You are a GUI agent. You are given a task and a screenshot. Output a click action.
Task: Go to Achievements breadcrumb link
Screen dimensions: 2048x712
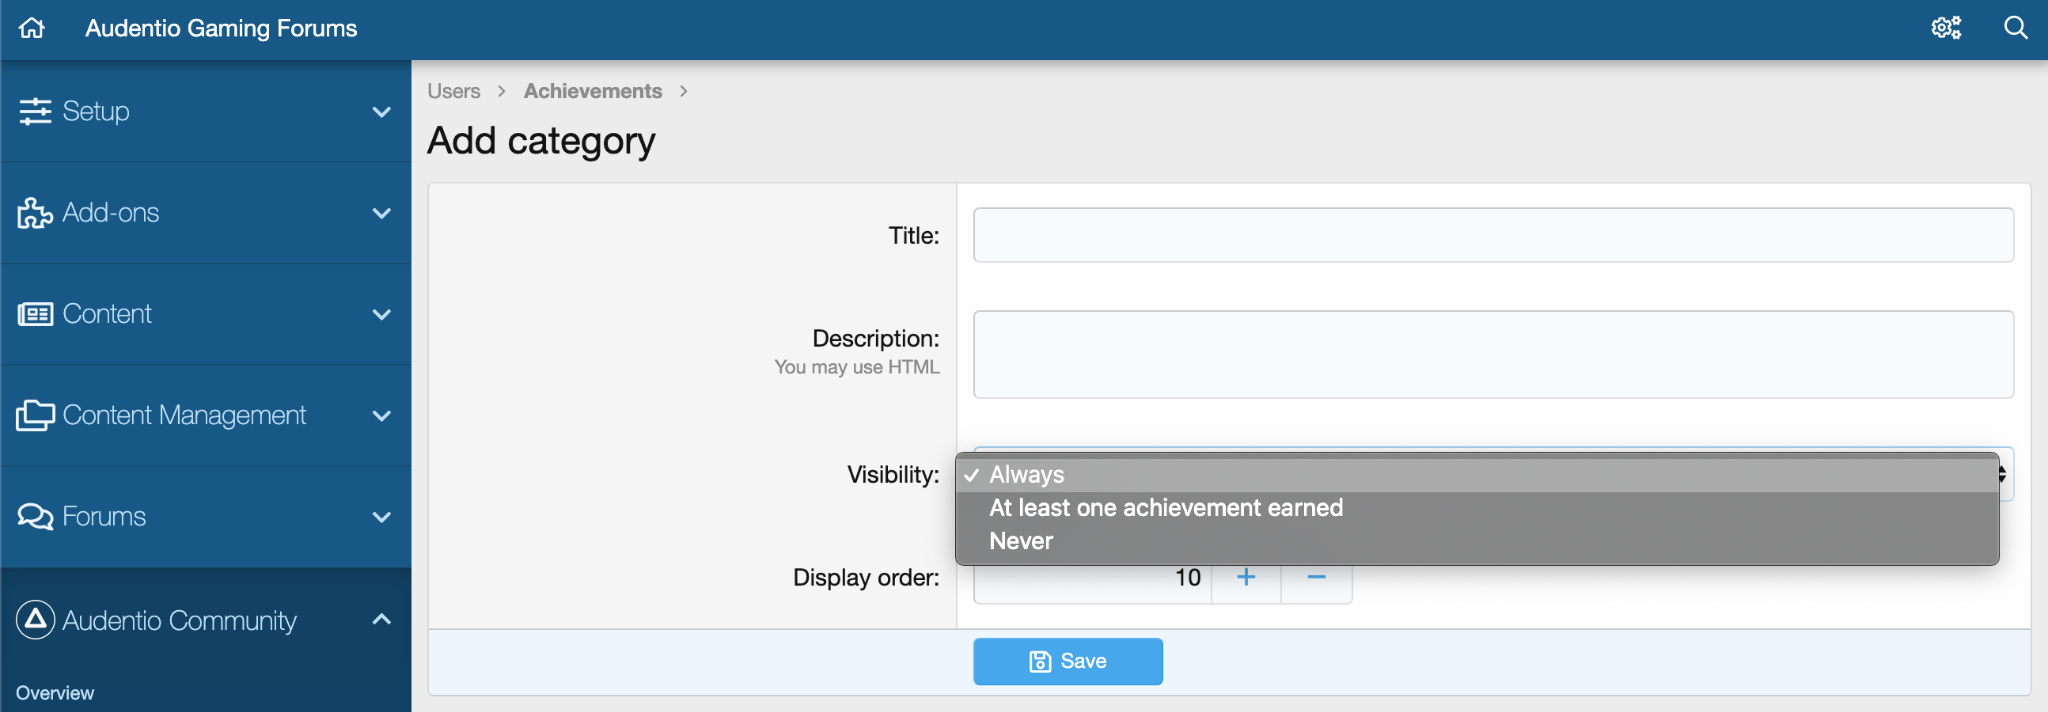(x=592, y=91)
